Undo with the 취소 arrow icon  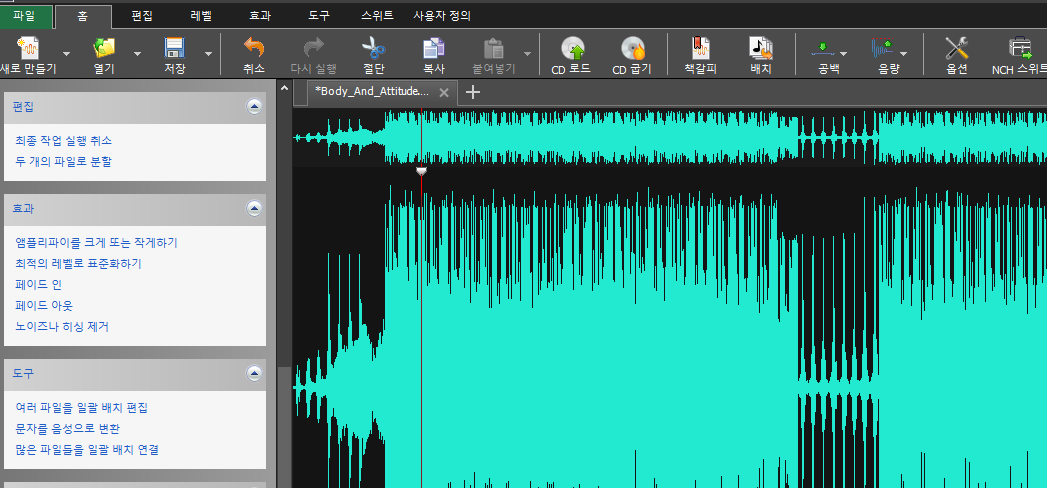pyautogui.click(x=254, y=48)
